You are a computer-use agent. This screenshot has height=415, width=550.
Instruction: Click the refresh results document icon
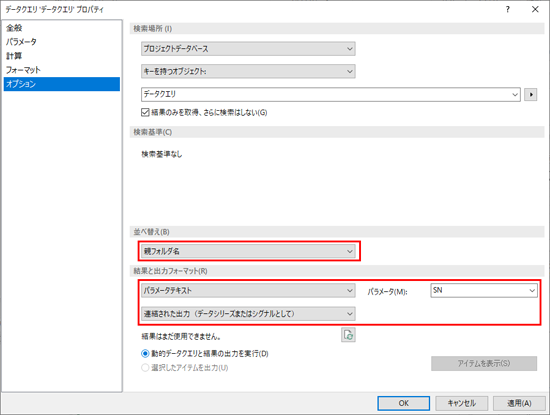pyautogui.click(x=348, y=335)
